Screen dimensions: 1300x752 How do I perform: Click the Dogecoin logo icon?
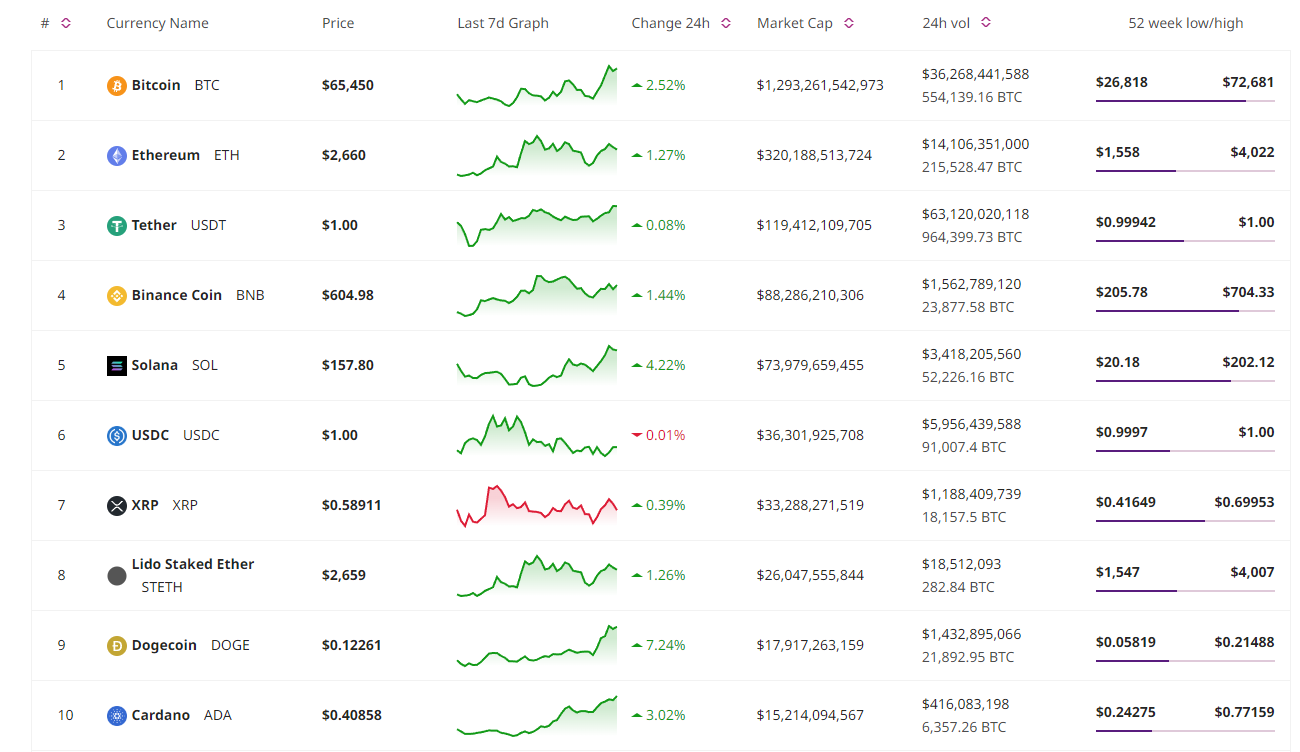[x=117, y=646]
